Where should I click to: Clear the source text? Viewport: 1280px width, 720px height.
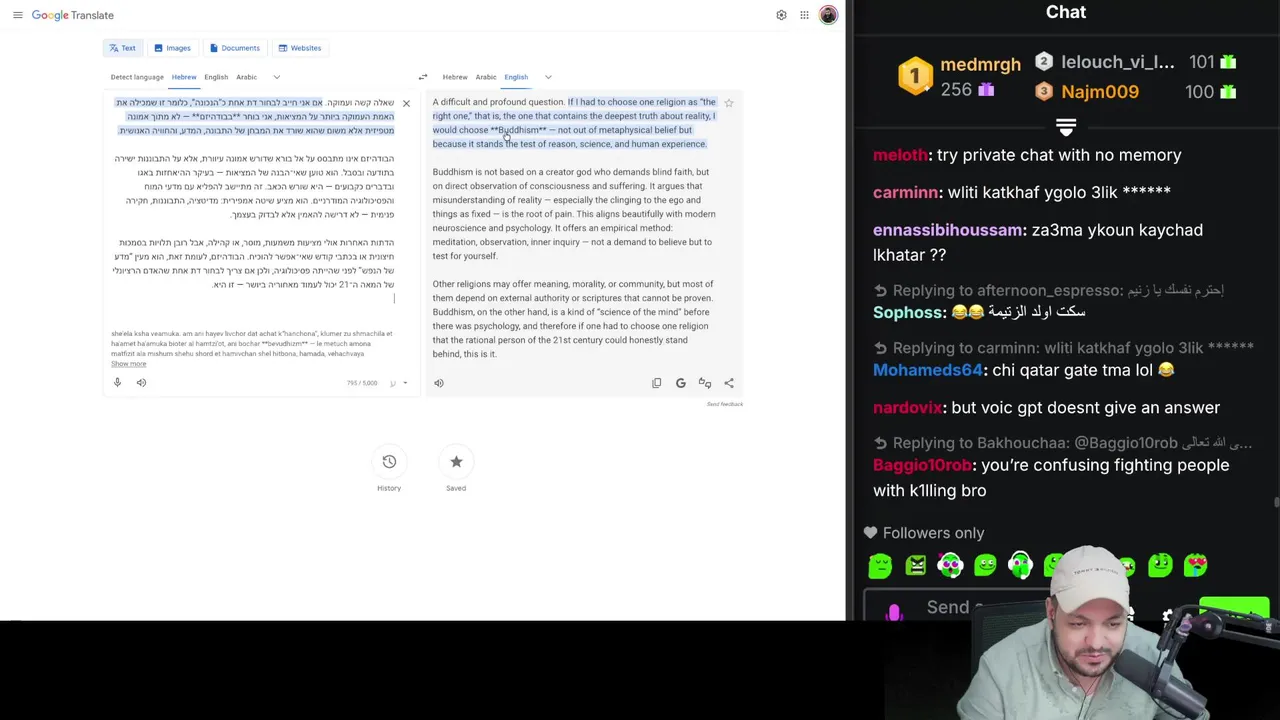[406, 104]
